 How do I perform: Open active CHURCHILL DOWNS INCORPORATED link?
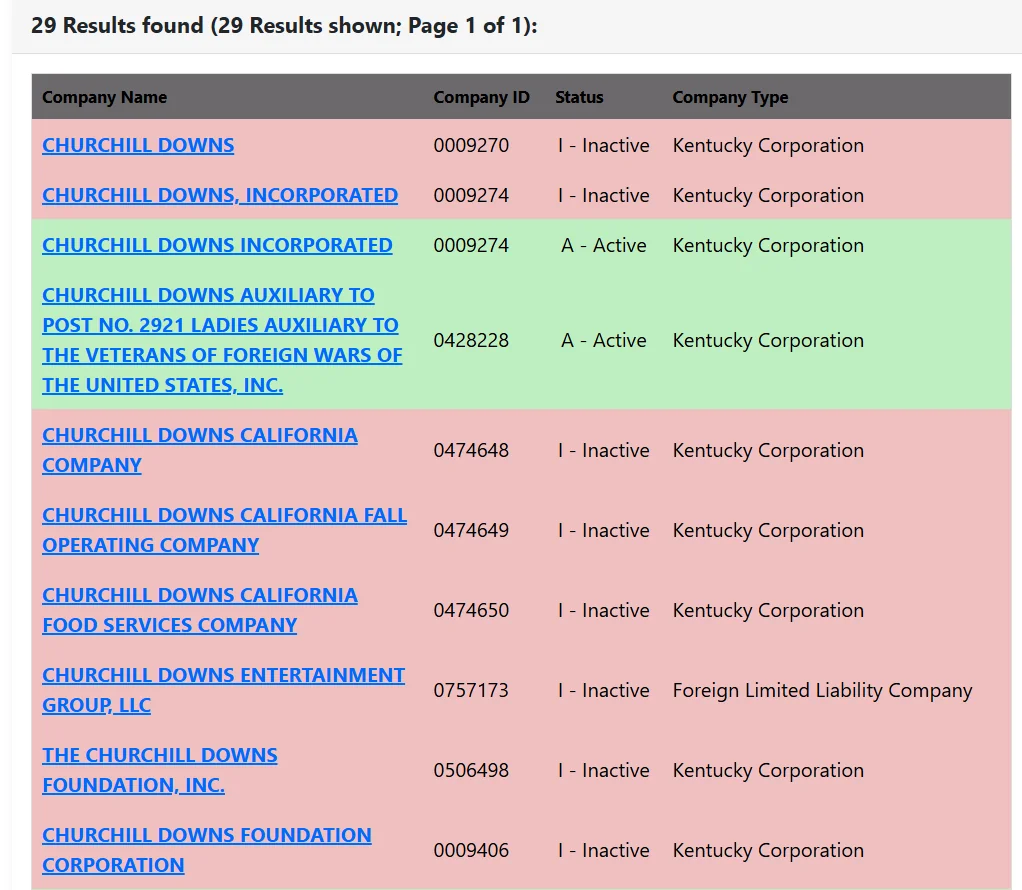(x=217, y=245)
